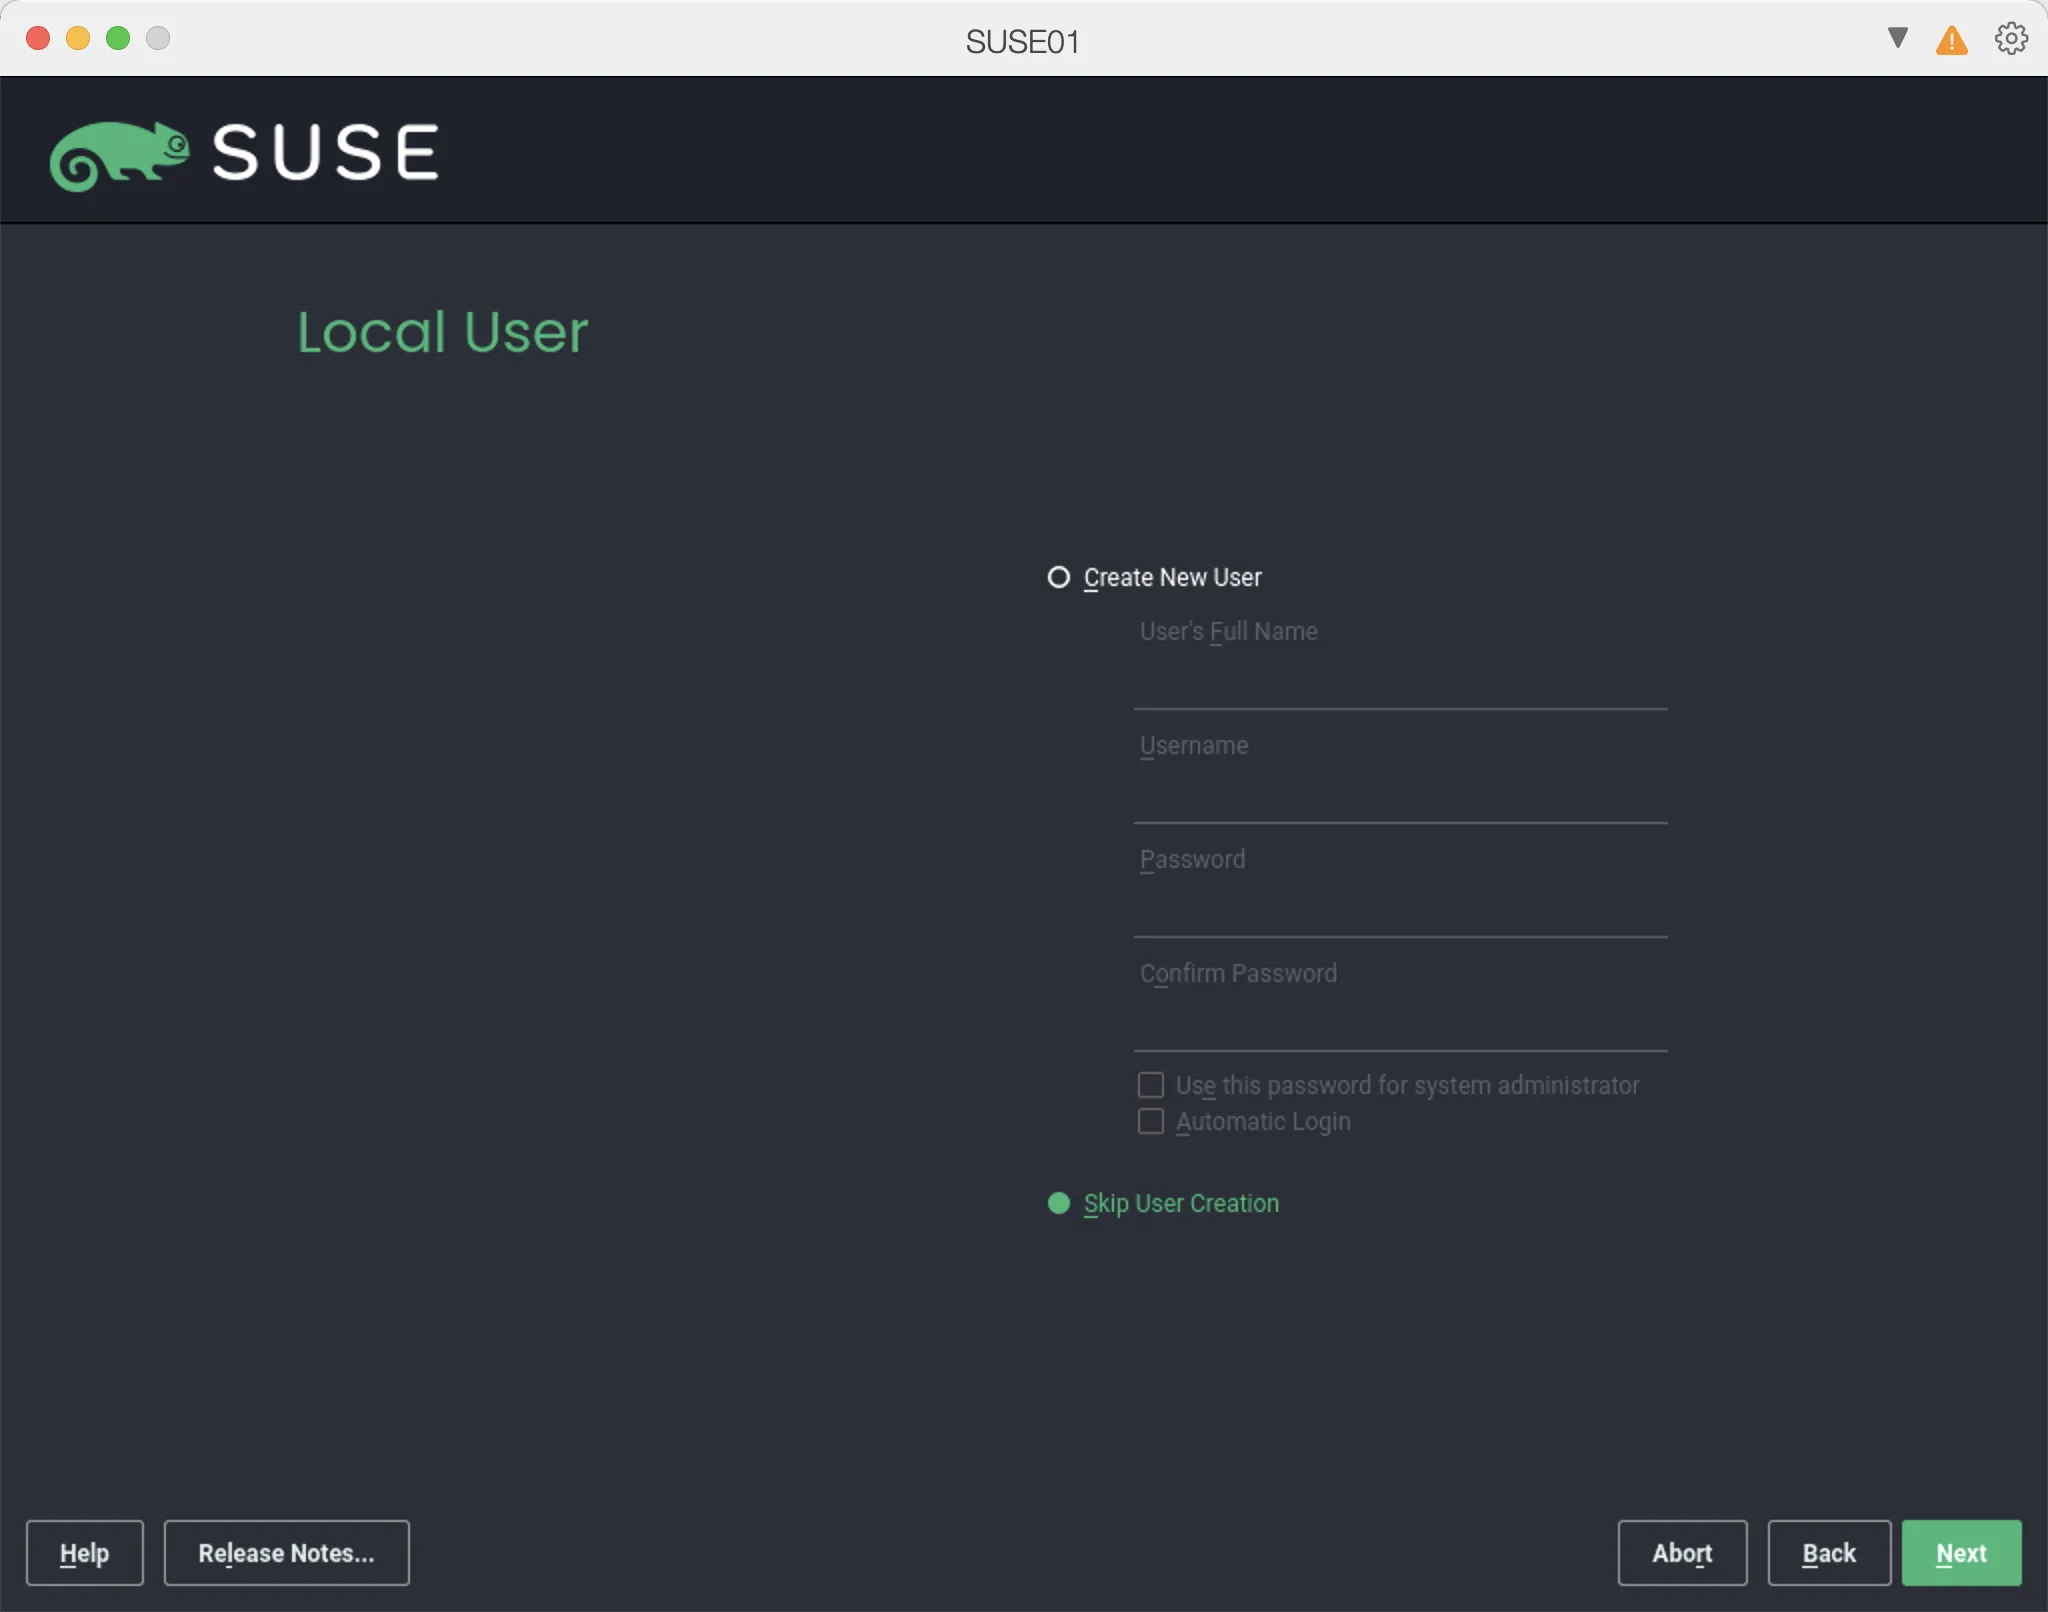Image resolution: width=2048 pixels, height=1612 pixels.
Task: Minimize the SUSE01 window
Action: [78, 38]
